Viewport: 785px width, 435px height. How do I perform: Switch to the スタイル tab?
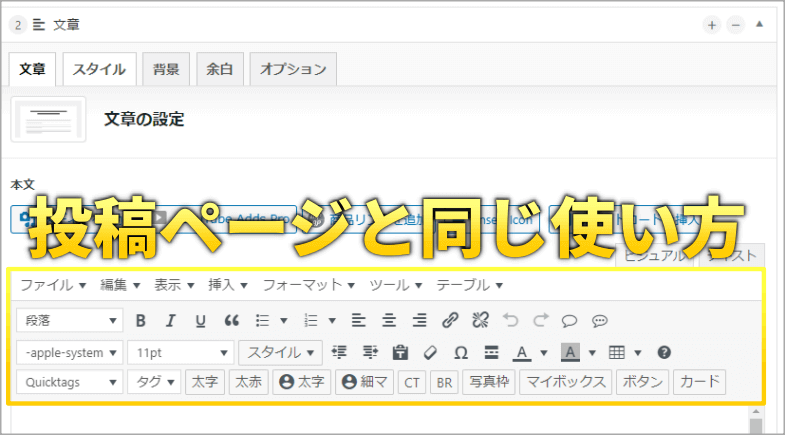click(x=99, y=69)
